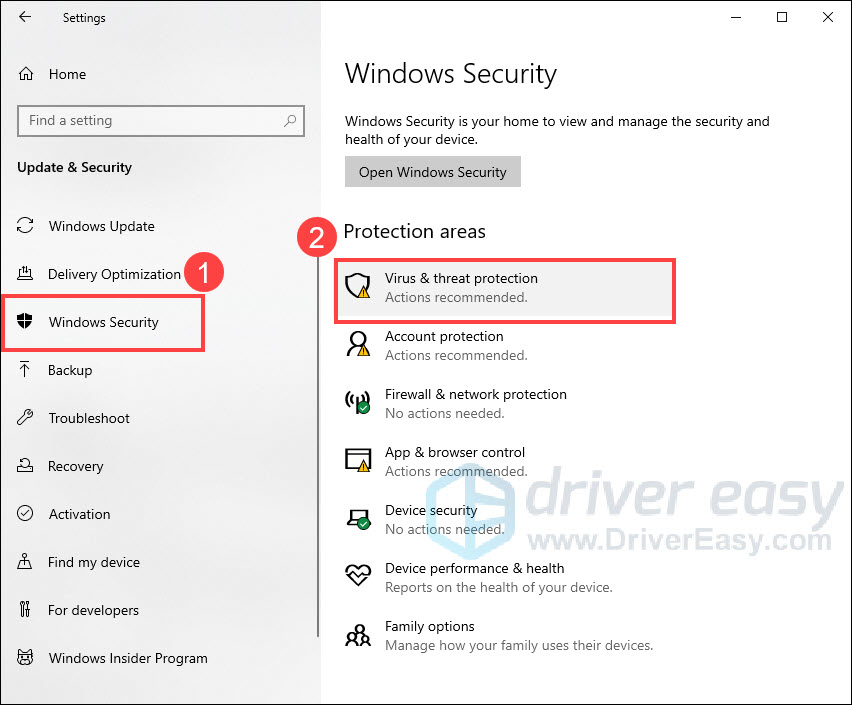Viewport: 852px width, 705px height.
Task: Open Windows Security button
Action: click(x=433, y=172)
